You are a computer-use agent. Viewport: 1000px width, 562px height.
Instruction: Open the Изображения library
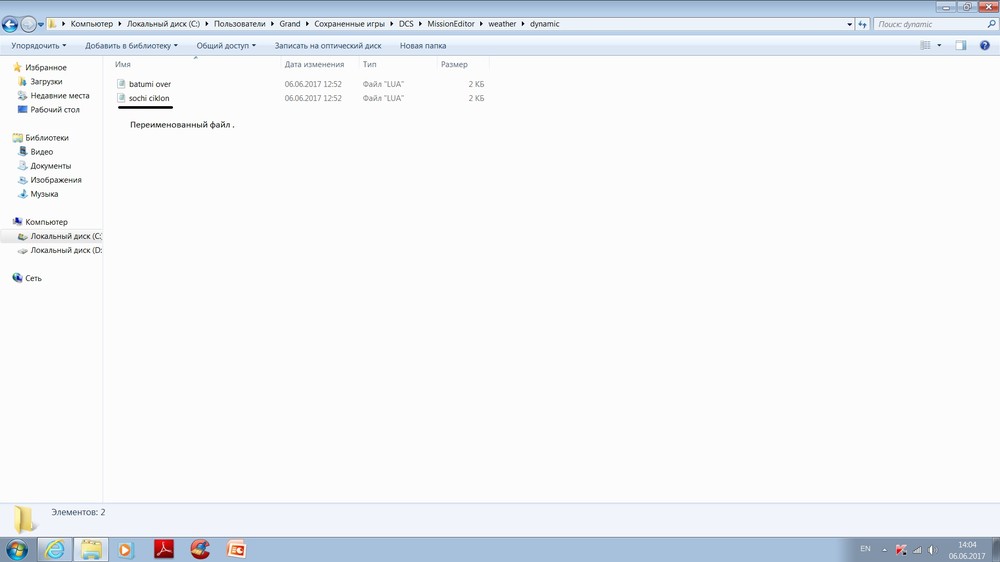[x=56, y=180]
